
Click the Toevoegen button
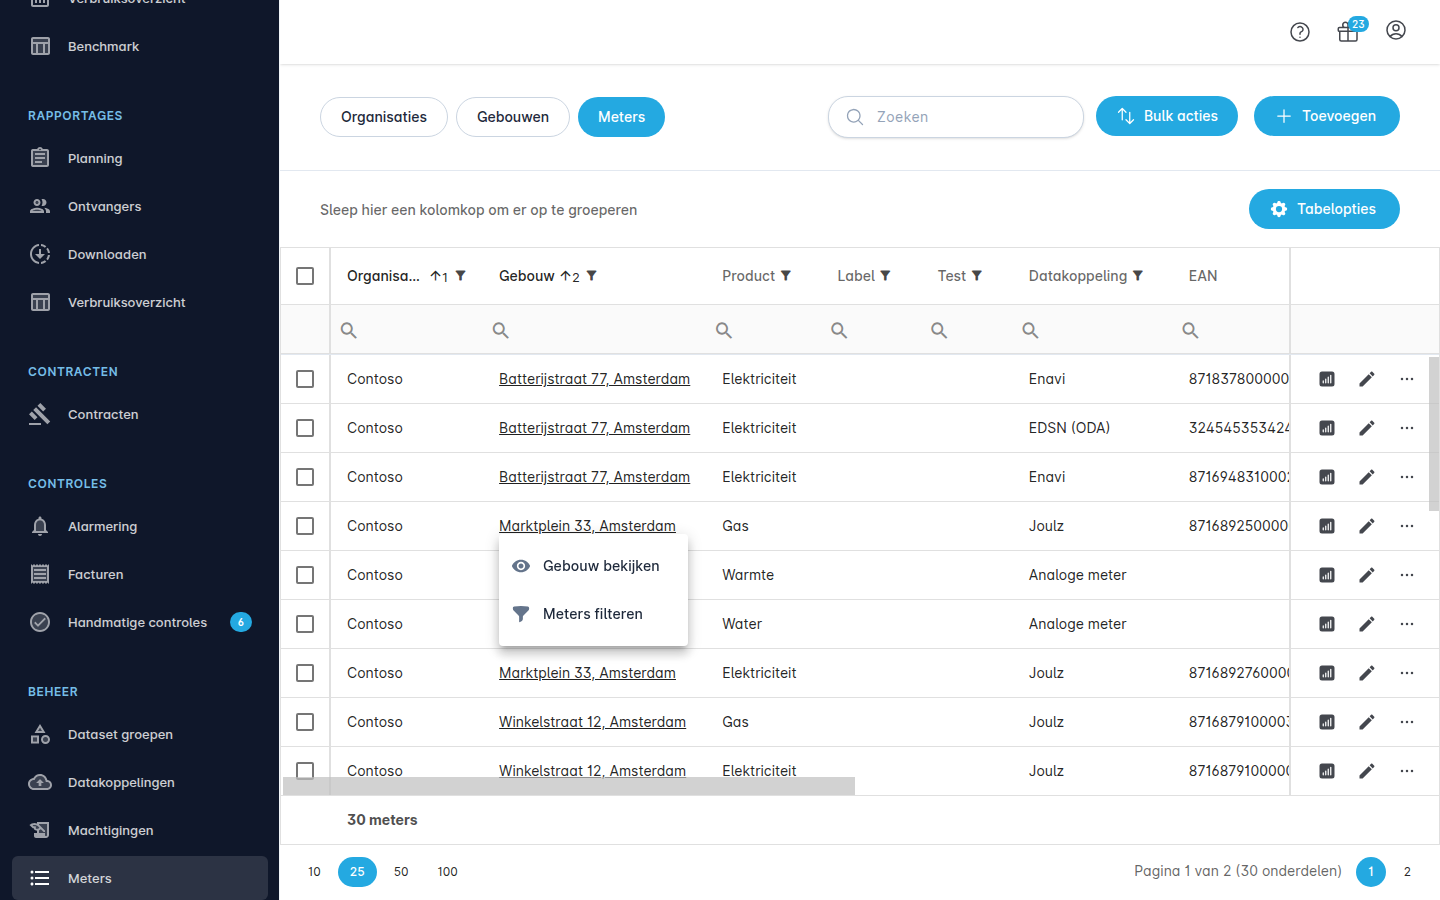1327,116
